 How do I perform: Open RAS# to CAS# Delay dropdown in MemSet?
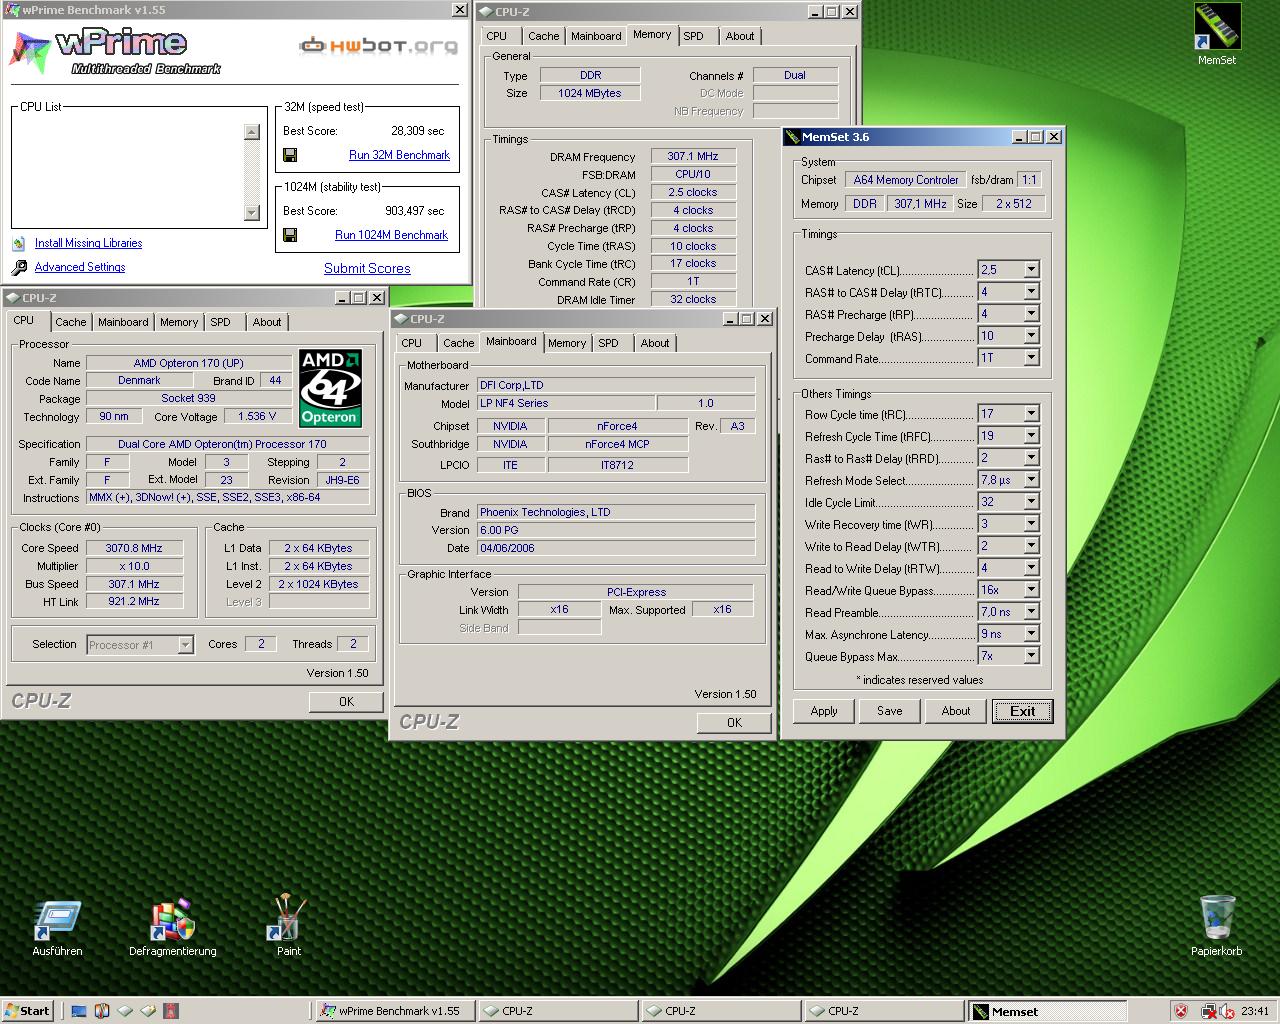[1031, 292]
